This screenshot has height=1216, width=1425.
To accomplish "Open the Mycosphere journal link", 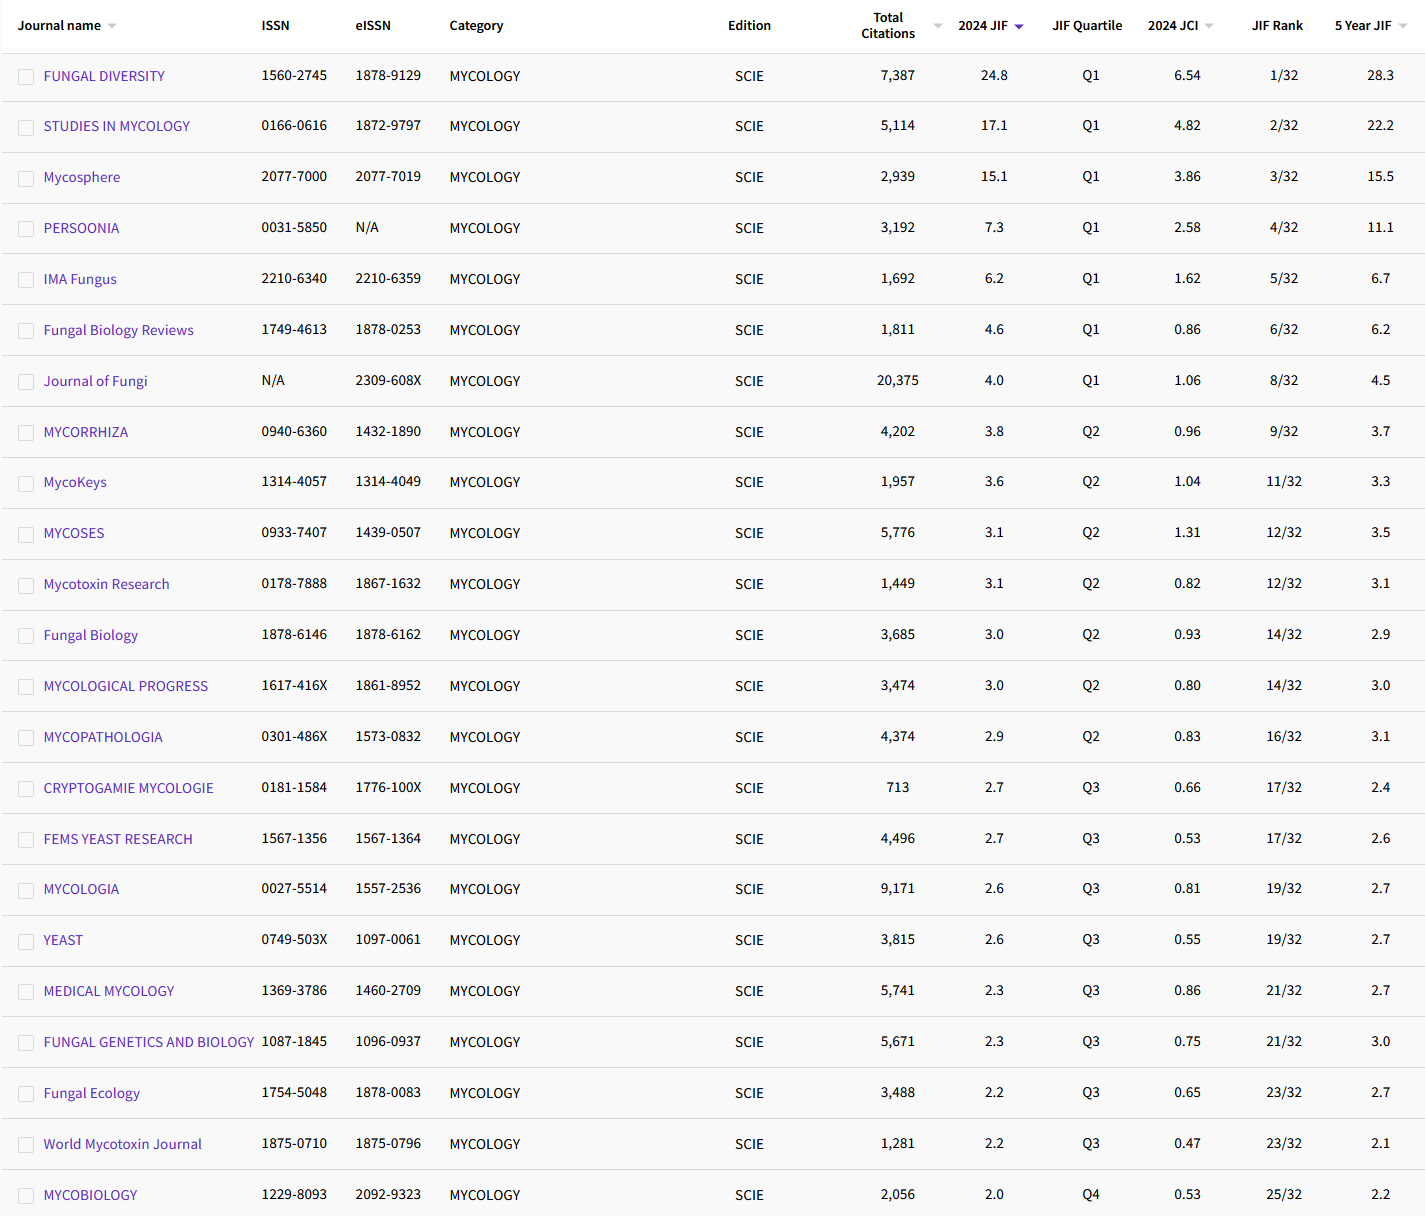I will 82,177.
